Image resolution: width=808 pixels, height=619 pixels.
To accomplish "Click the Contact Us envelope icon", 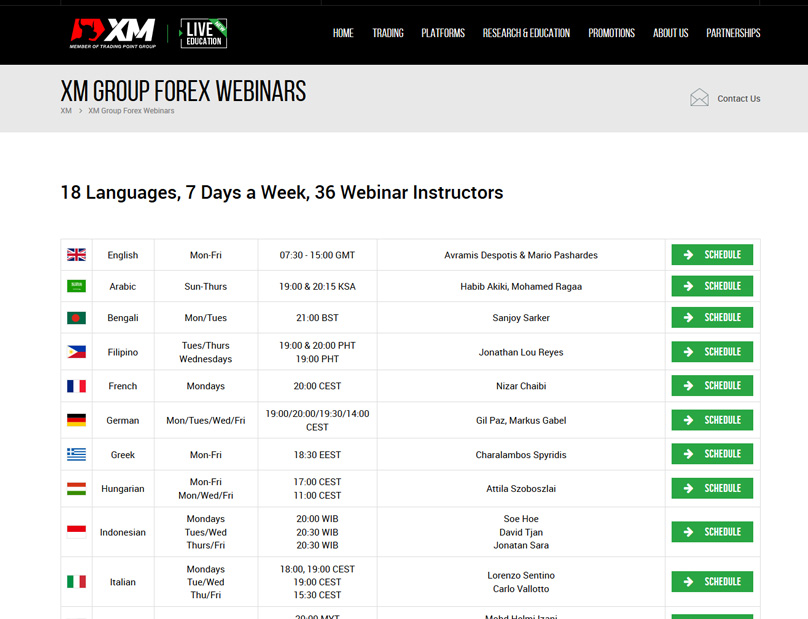I will [x=699, y=97].
